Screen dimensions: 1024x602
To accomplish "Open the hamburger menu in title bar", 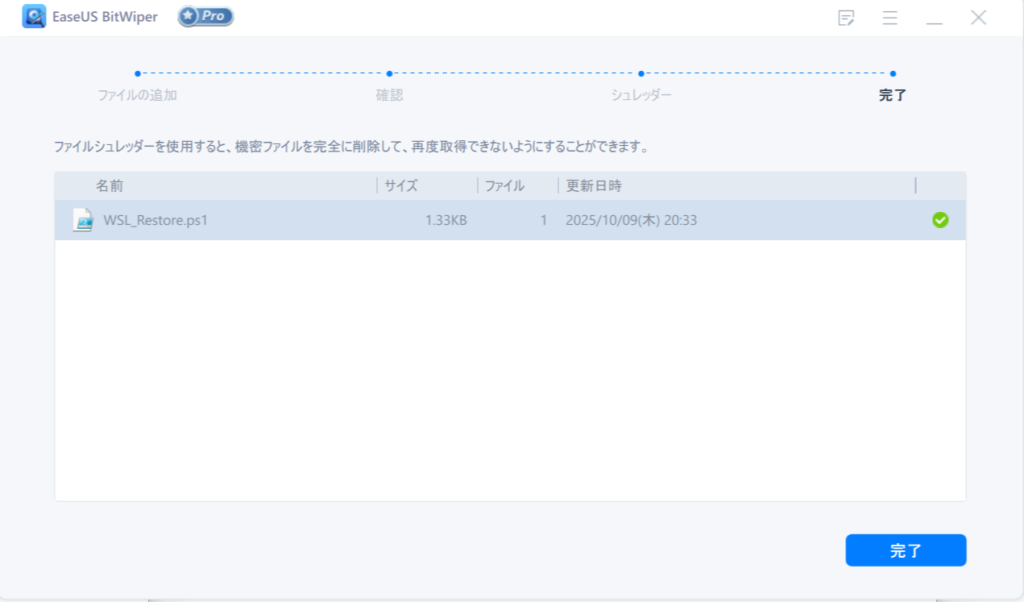I will (890, 18).
